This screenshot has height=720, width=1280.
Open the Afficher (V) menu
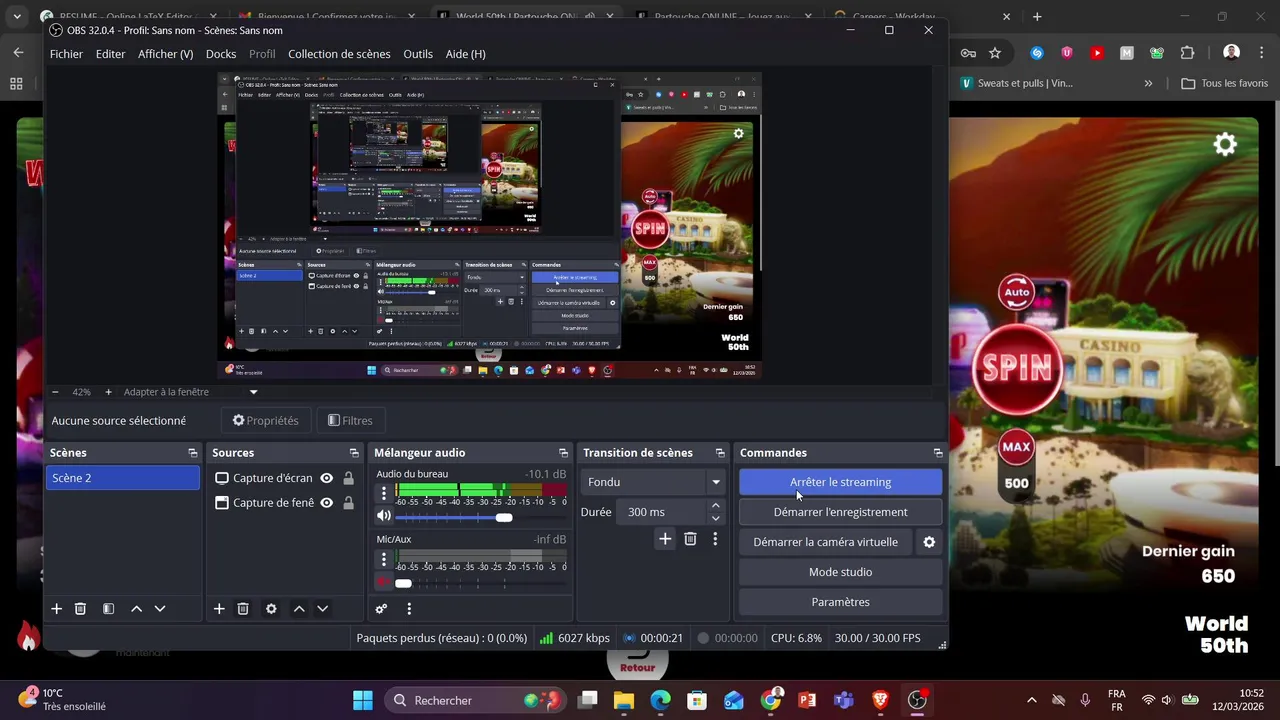[x=165, y=54]
